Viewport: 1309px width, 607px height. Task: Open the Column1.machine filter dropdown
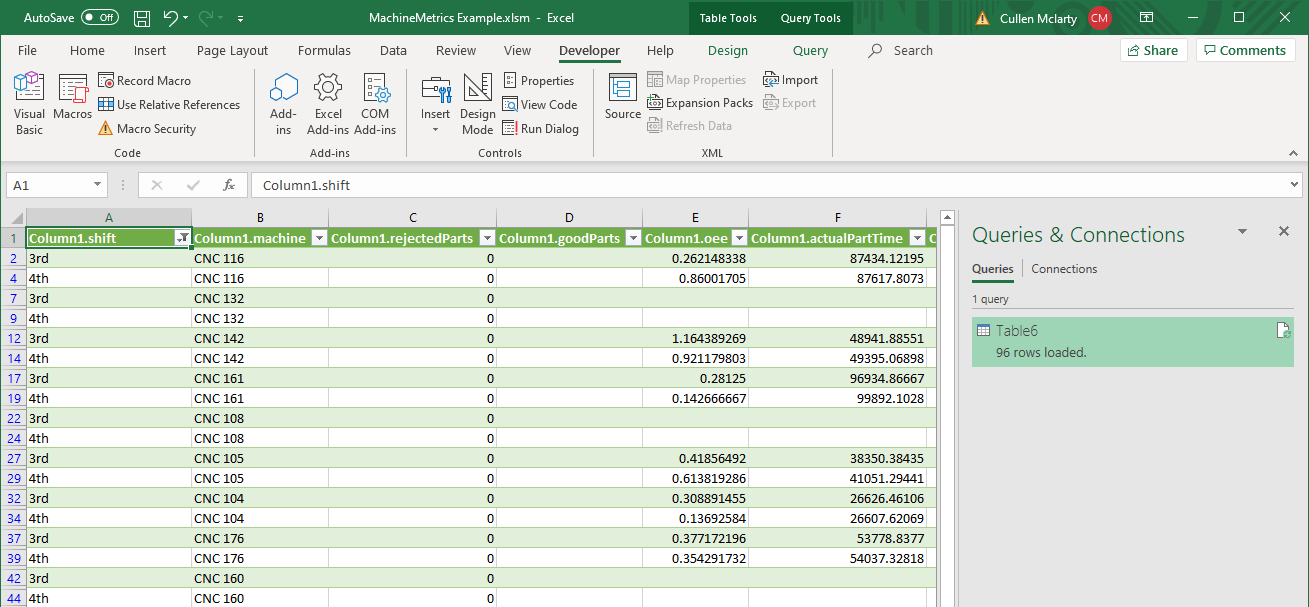319,238
